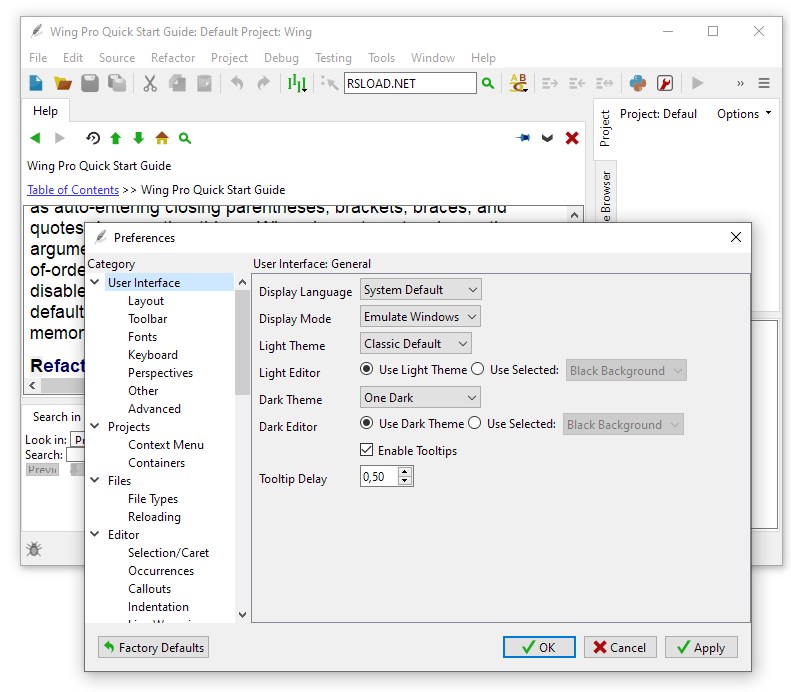791x692 pixels.
Task: Switch to the vertical Project tab
Action: [x=605, y=129]
